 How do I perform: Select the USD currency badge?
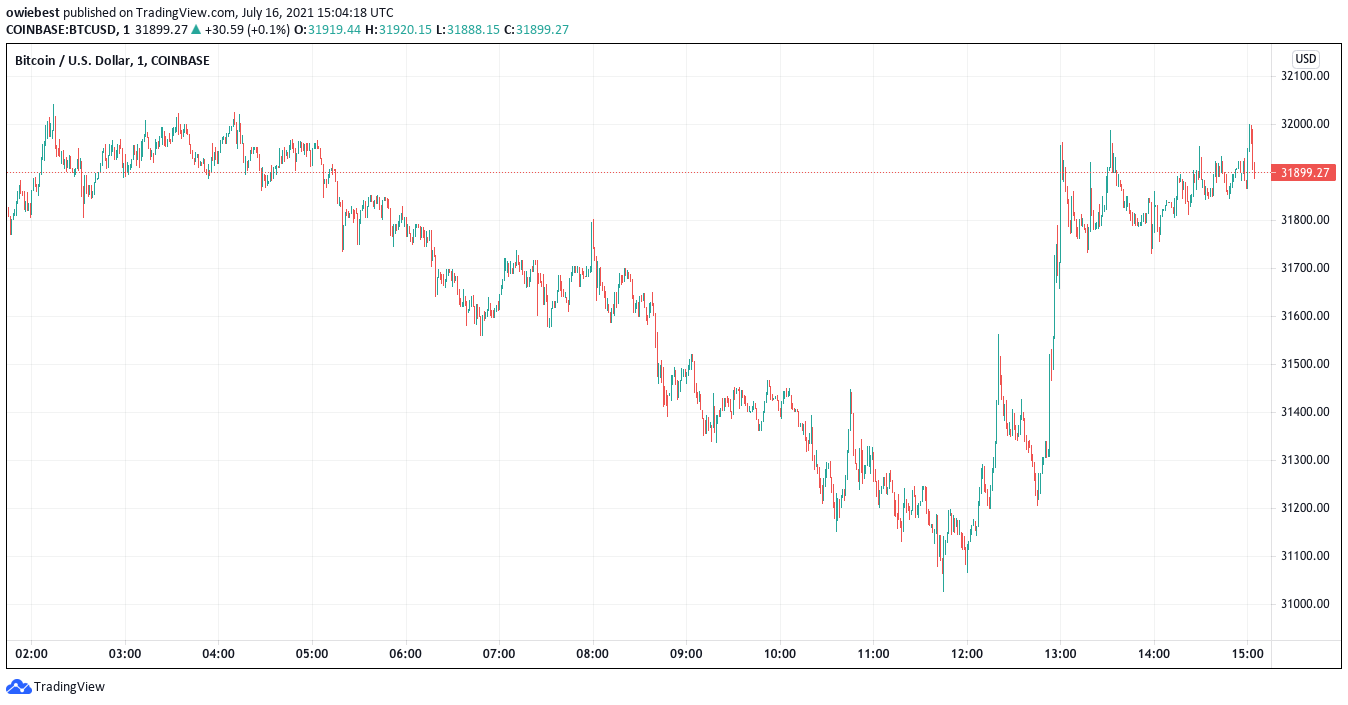[1306, 59]
